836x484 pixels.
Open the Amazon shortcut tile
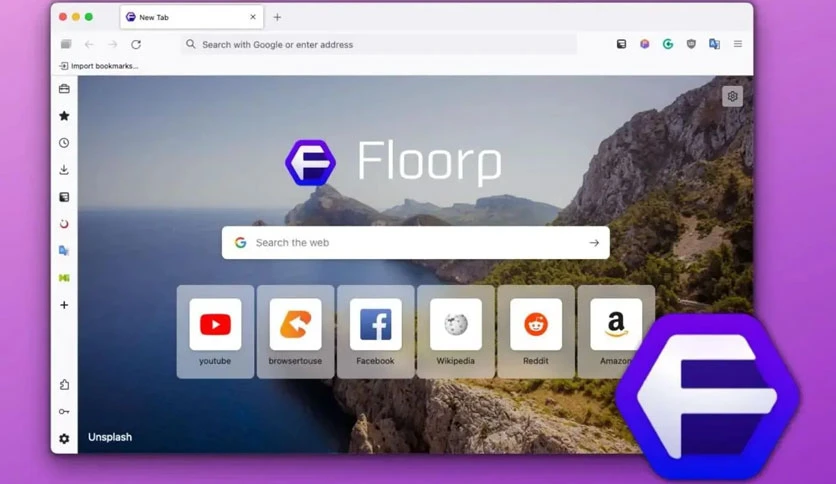(616, 332)
